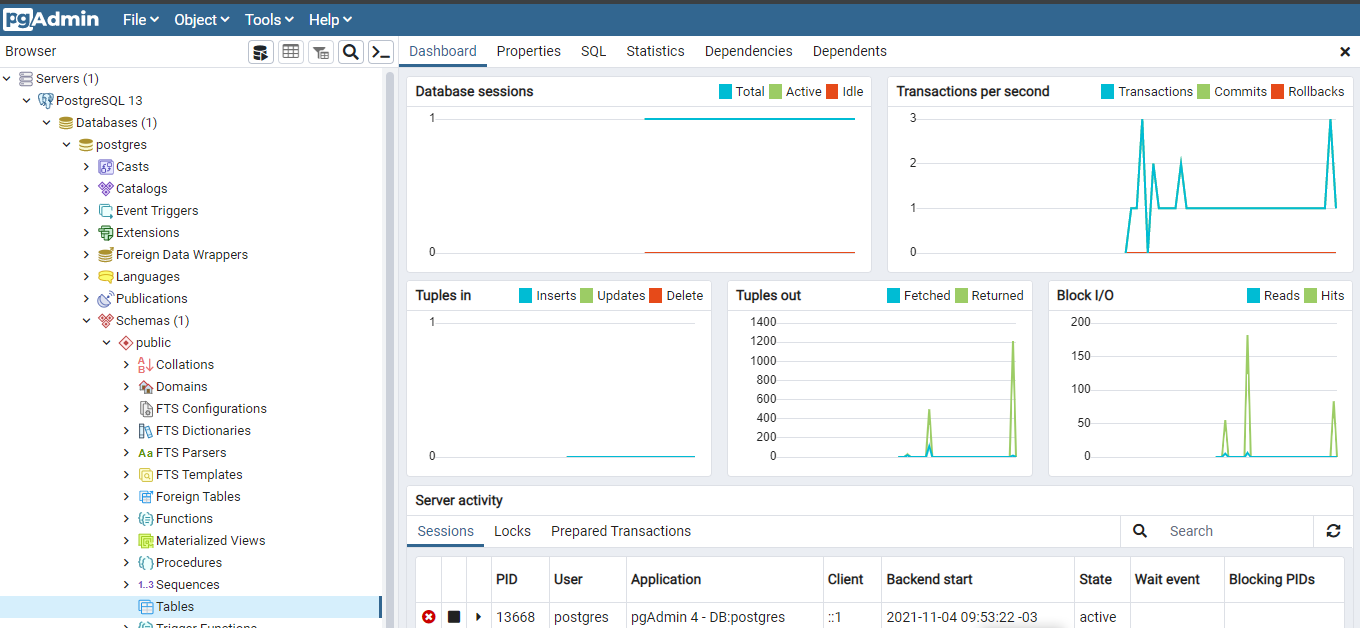
Task: Click the Filtered Rows toolbar icon
Action: (321, 52)
